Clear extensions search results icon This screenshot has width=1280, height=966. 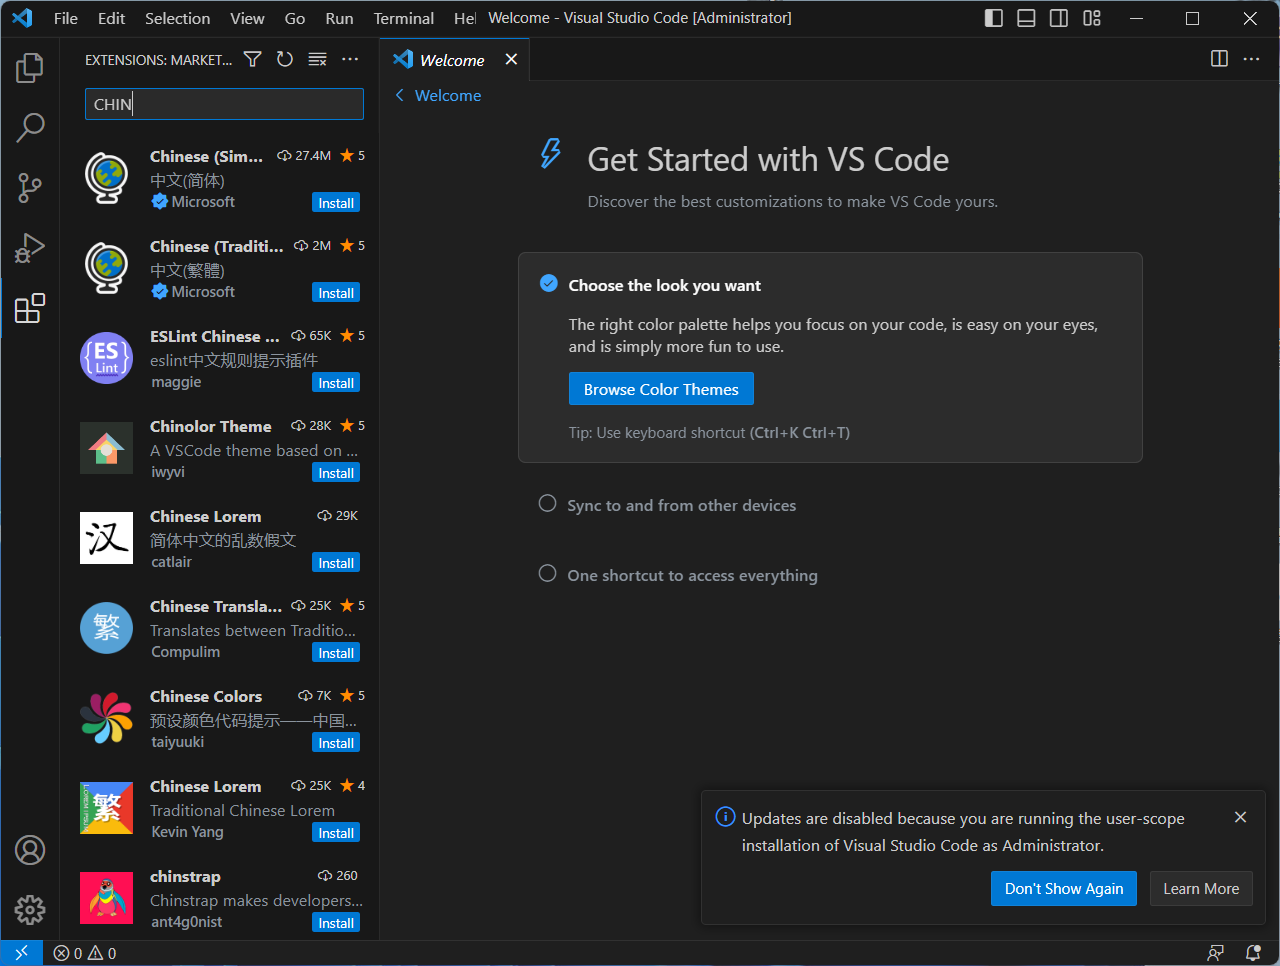[317, 60]
